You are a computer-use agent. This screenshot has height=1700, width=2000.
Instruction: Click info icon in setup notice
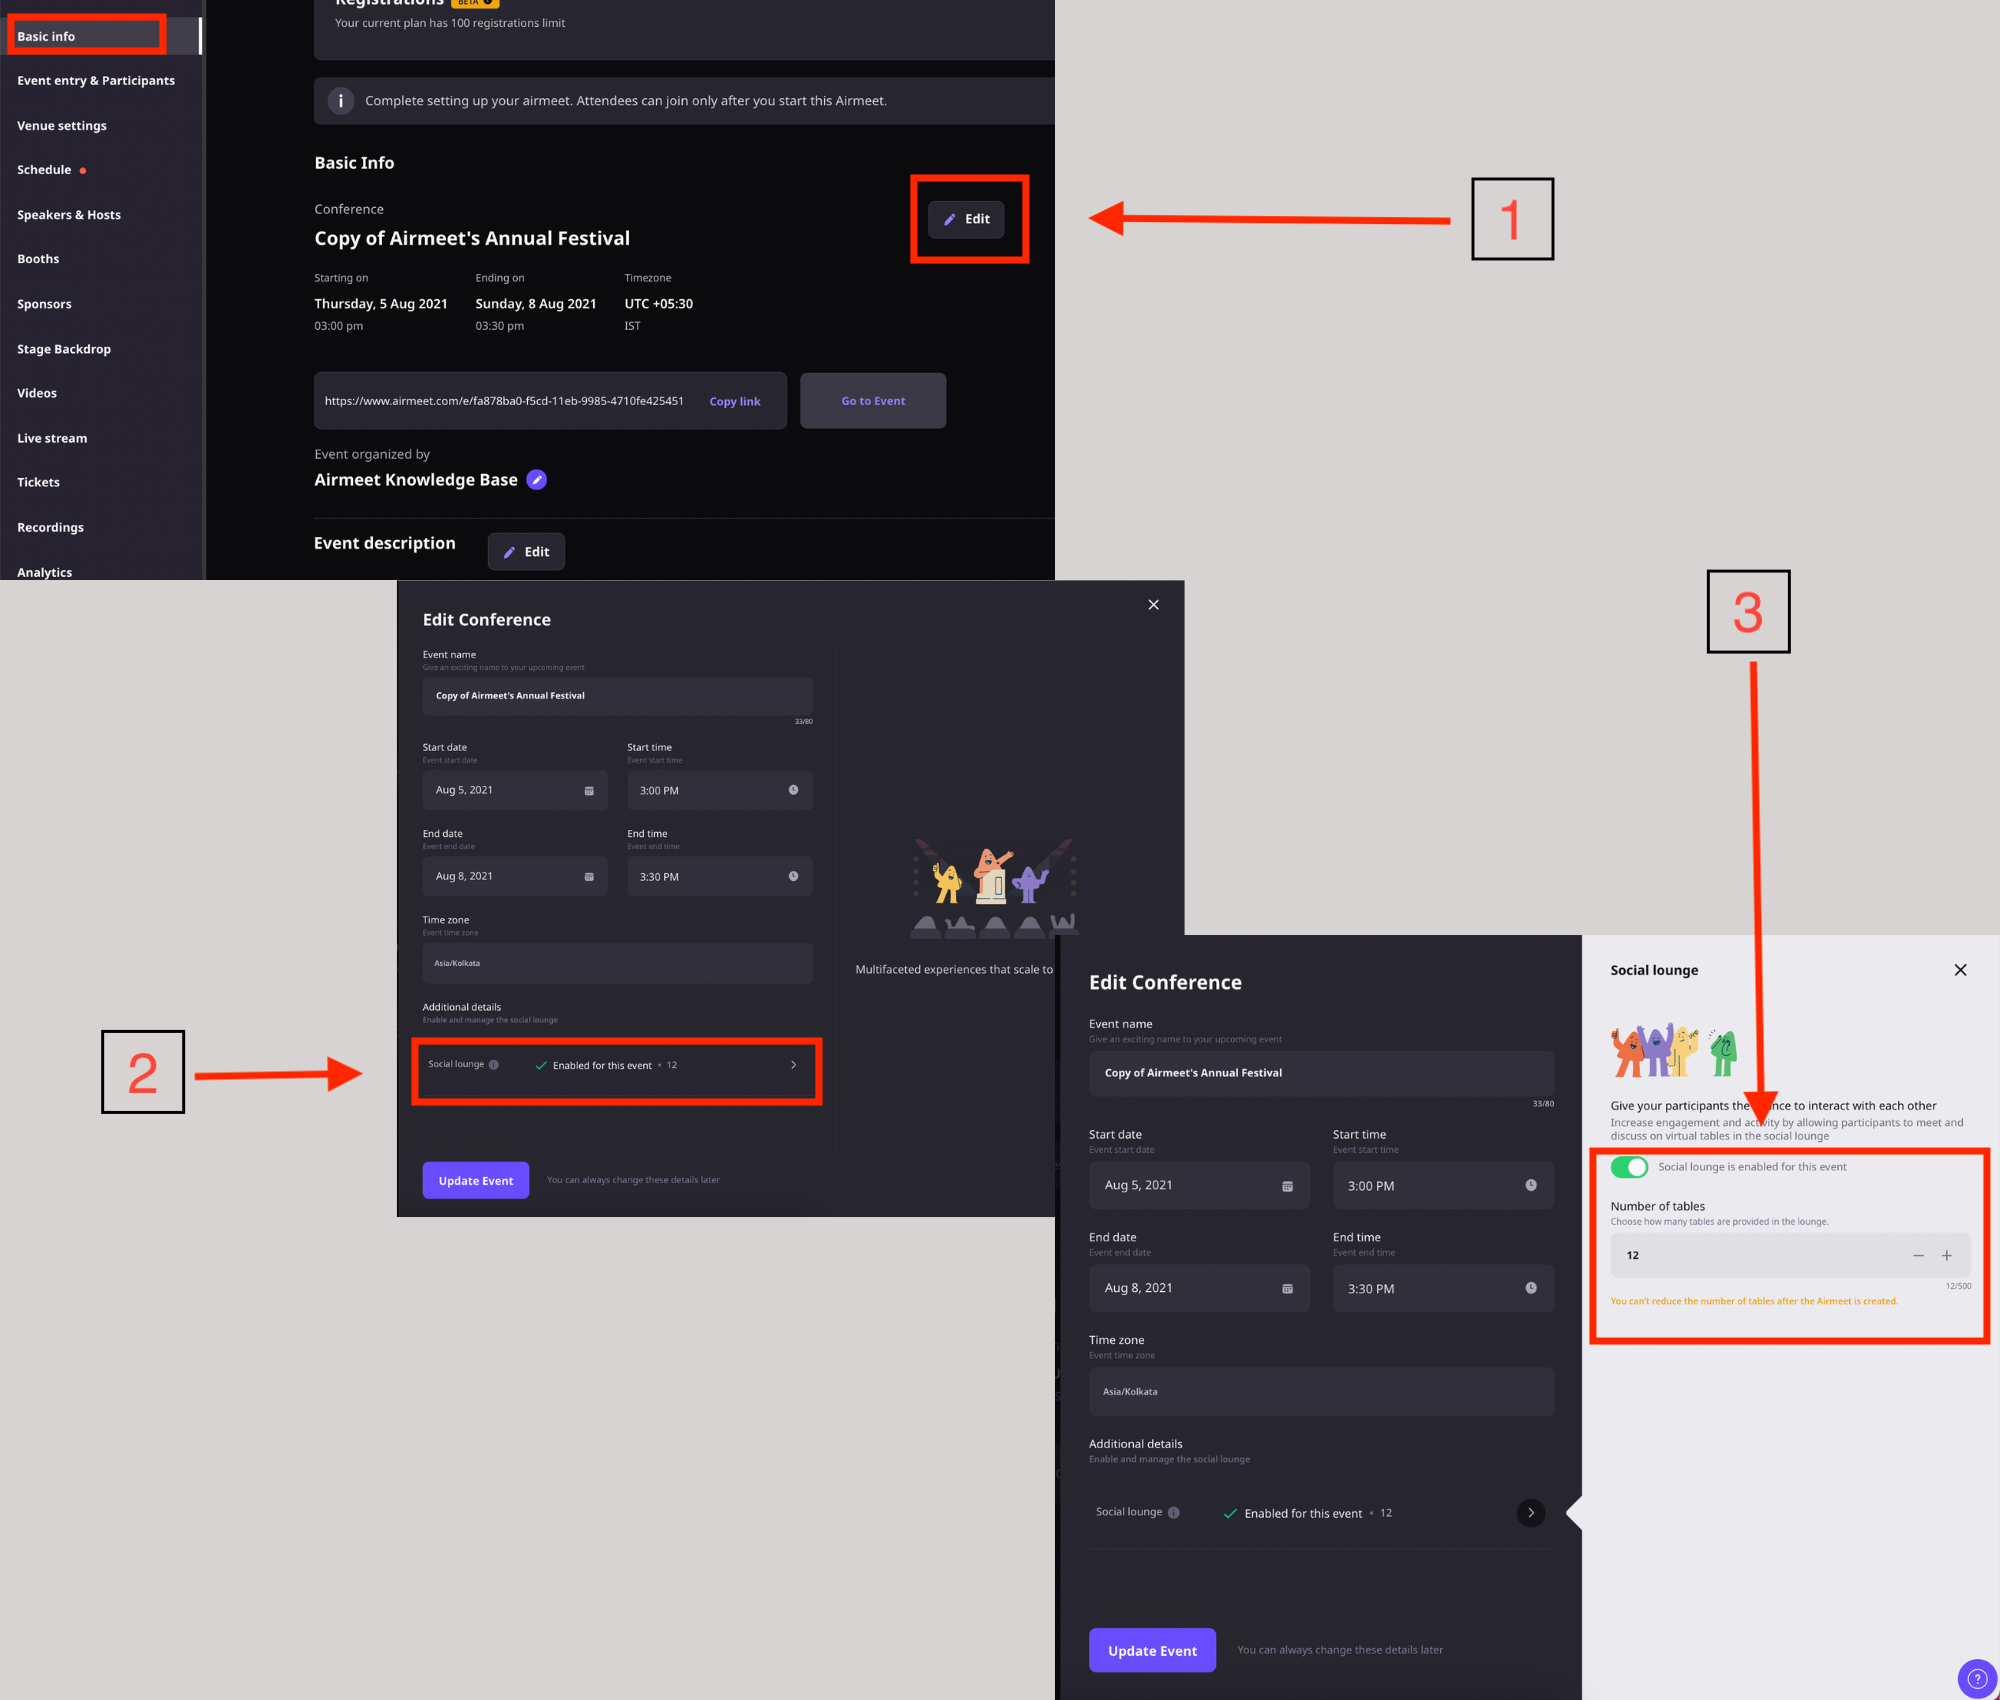point(341,101)
